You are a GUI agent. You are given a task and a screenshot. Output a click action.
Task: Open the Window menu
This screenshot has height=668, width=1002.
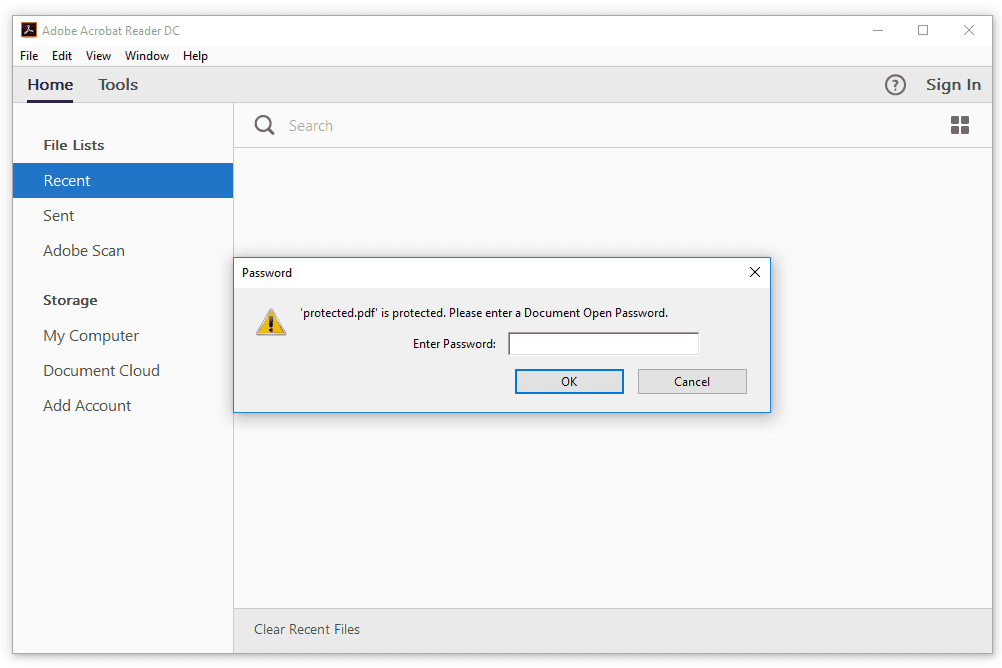point(146,56)
